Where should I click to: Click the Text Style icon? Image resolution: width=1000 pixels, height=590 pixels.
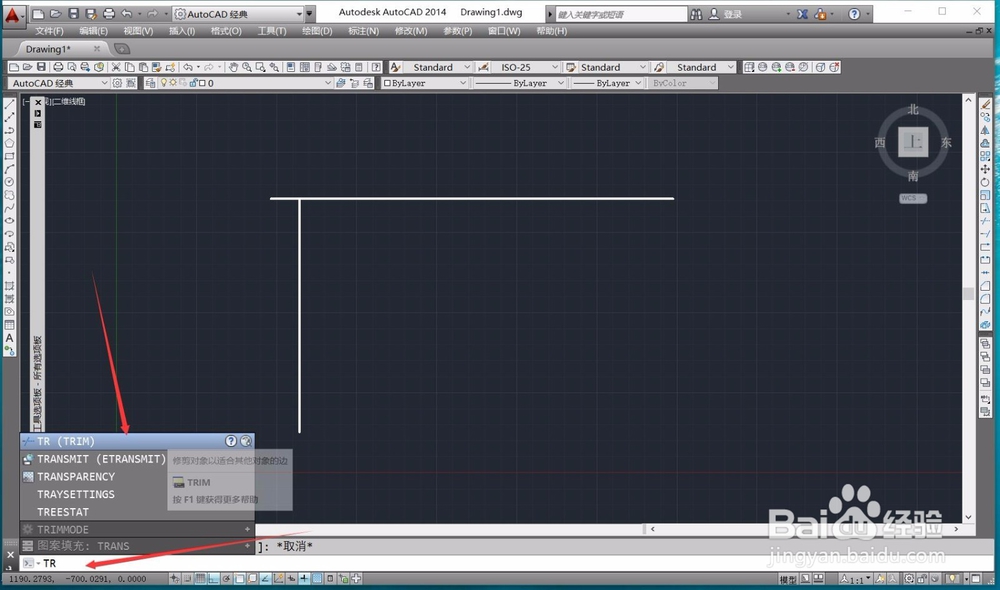click(x=395, y=67)
